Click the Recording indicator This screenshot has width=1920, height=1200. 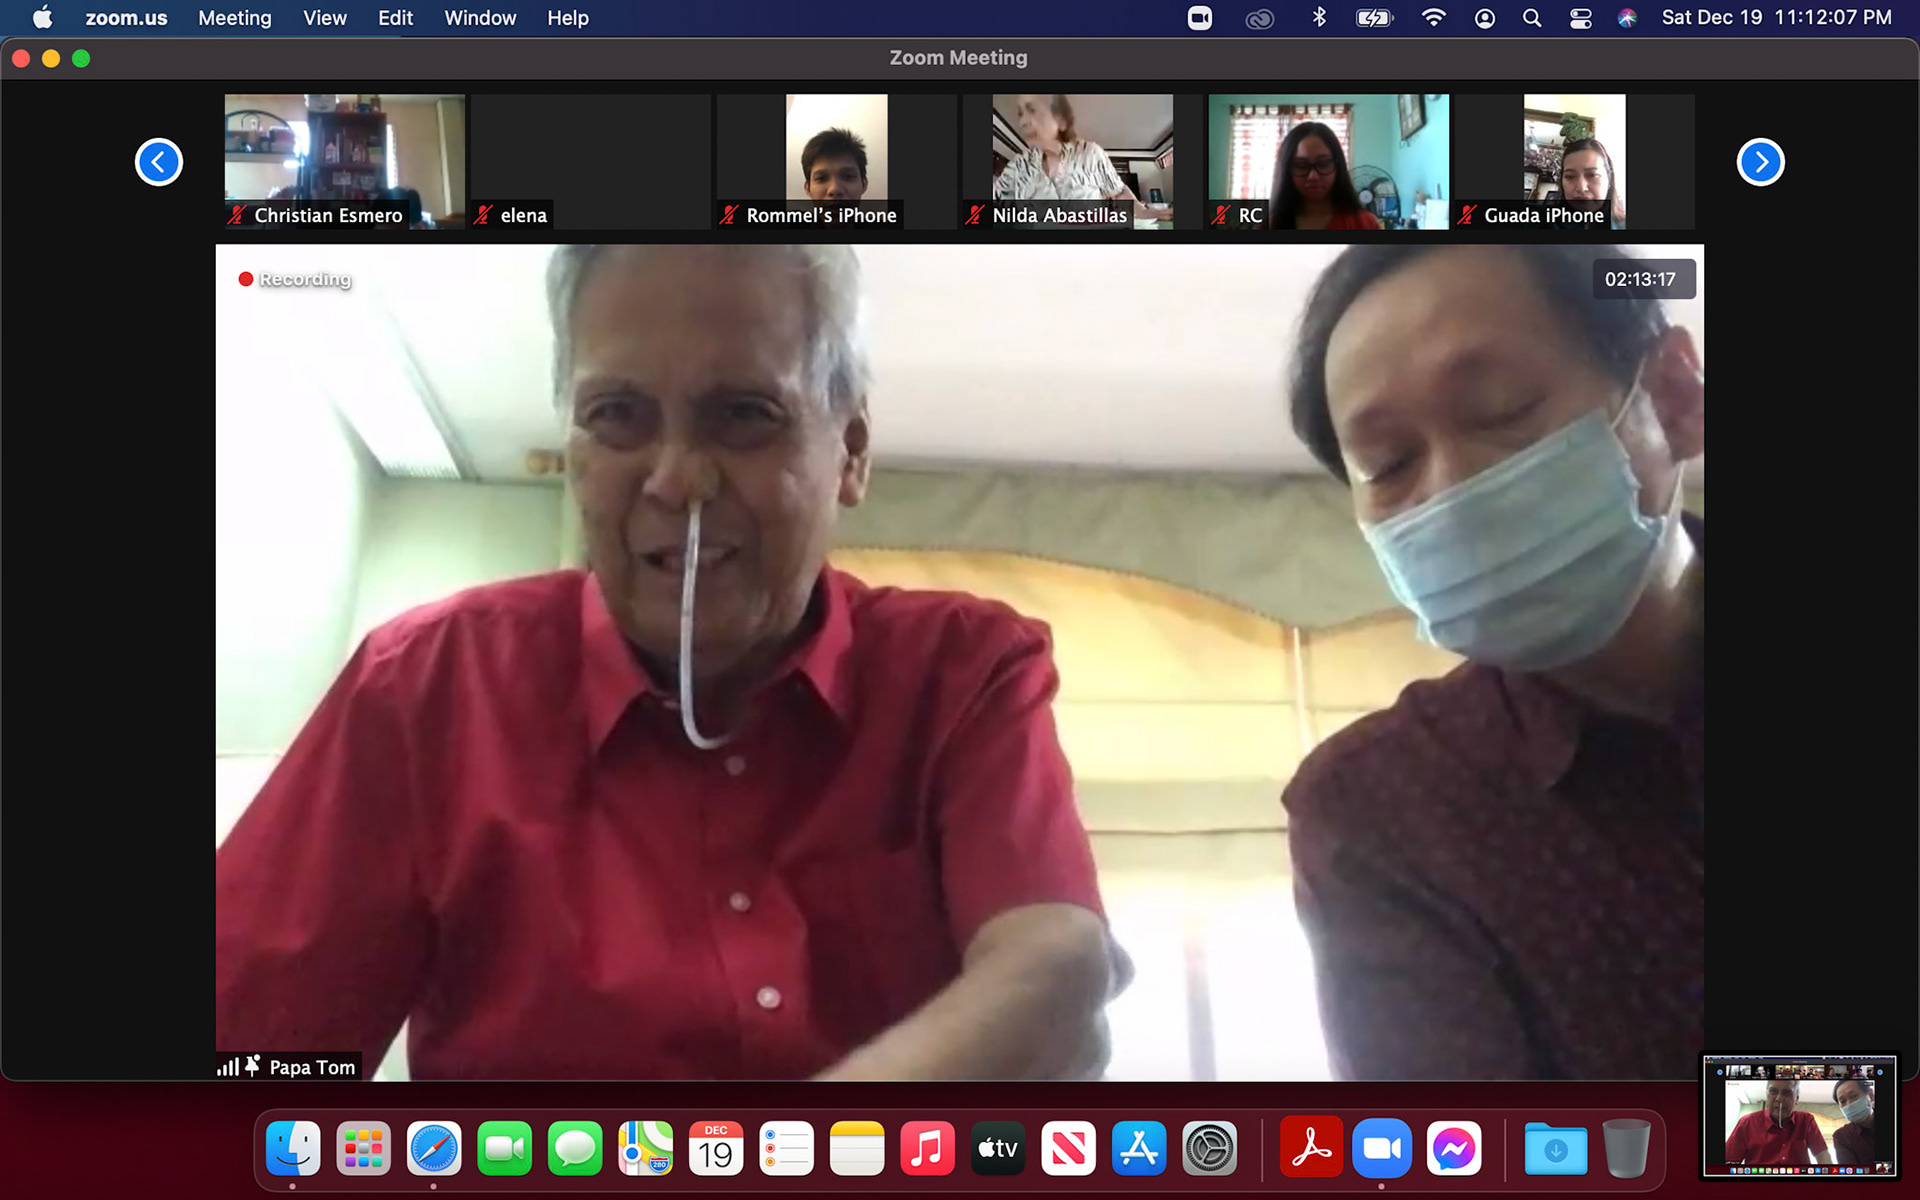295,279
